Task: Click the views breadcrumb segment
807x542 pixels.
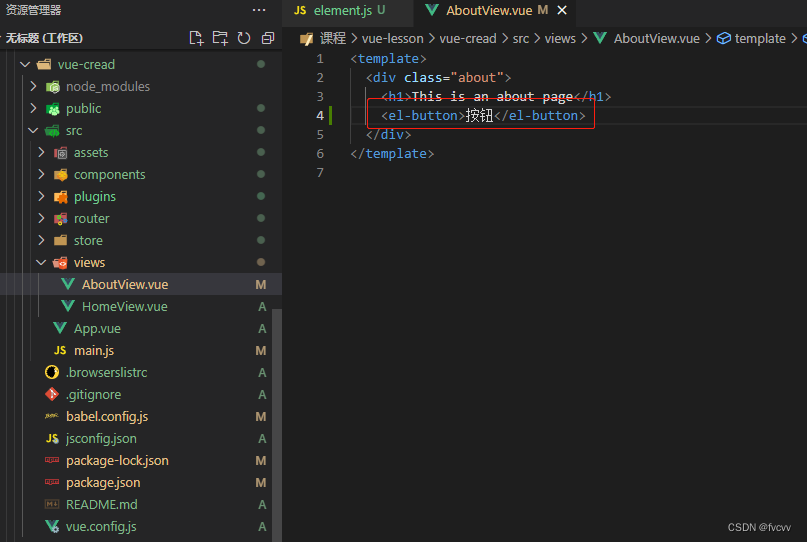Action: click(x=560, y=39)
